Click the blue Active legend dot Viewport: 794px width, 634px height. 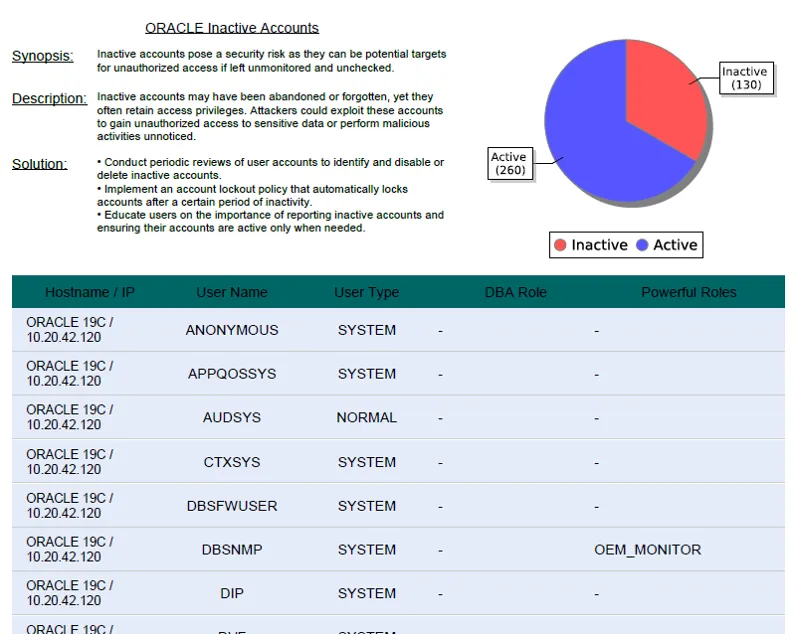pyautogui.click(x=642, y=245)
